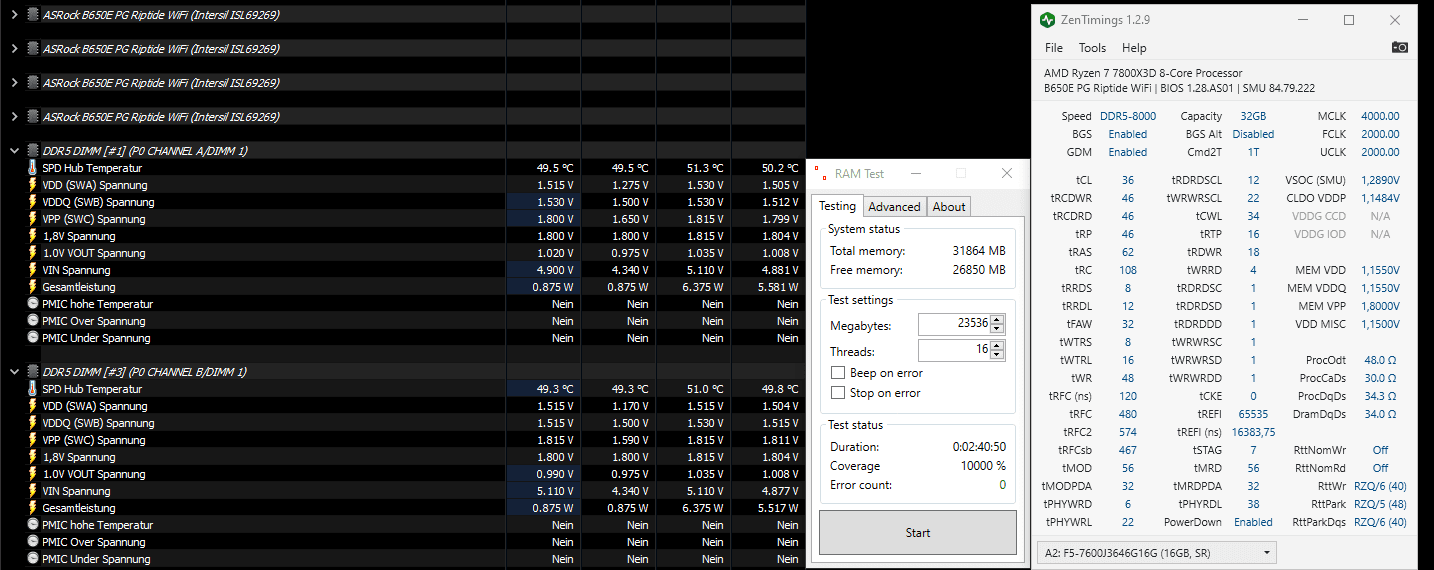The width and height of the screenshot is (1434, 570).
Task: Switch to RAM Test Advanced tab
Action: 894,207
